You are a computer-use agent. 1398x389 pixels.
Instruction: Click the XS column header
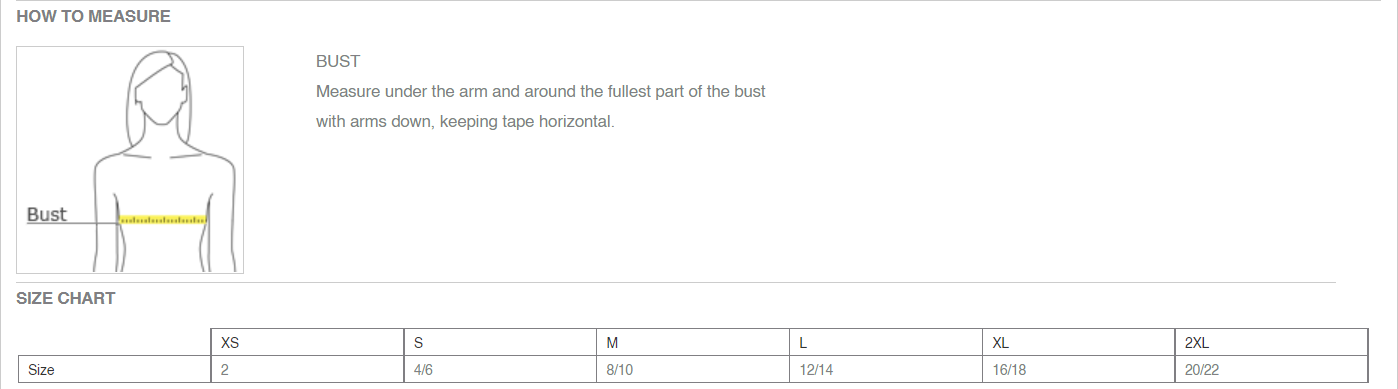(x=308, y=342)
